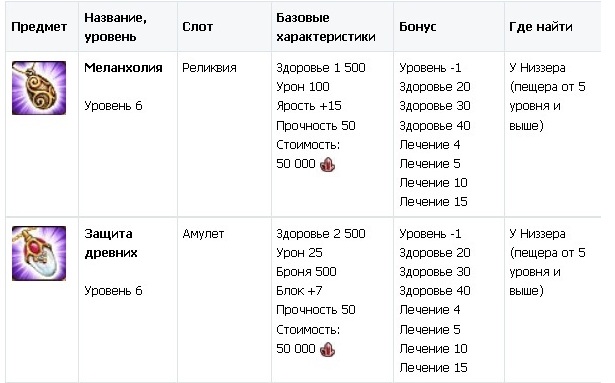Image resolution: width=615 pixels, height=383 pixels.
Task: Click У Низзера location in first row
Action: point(537,67)
